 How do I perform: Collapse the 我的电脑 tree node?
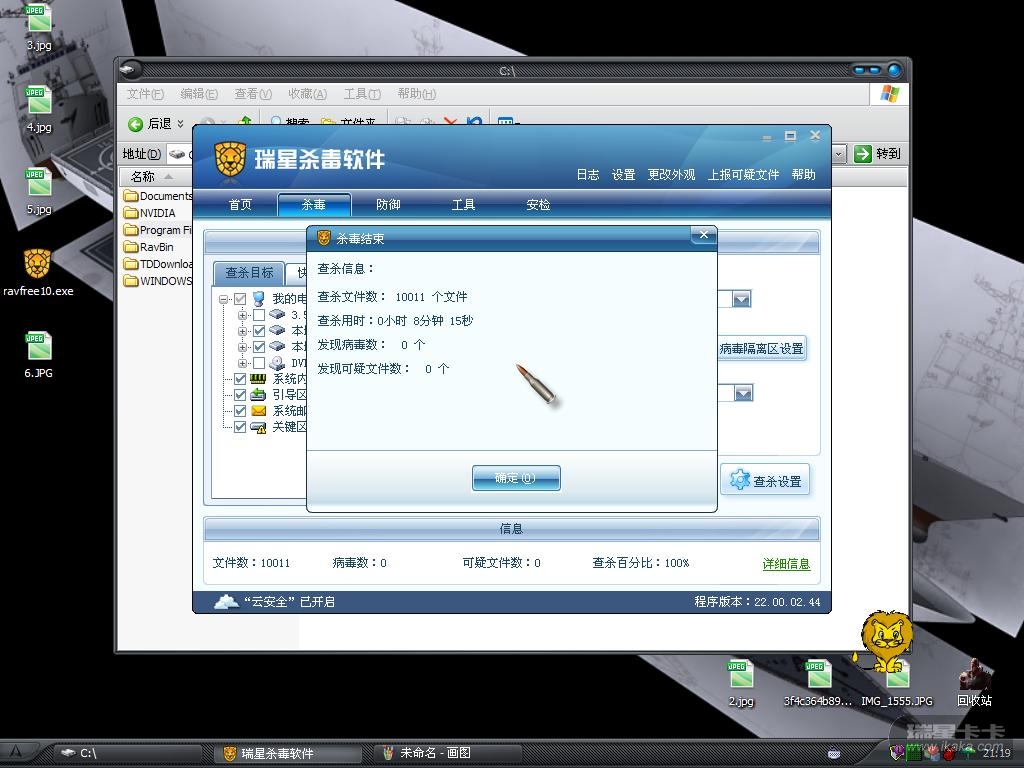click(224, 299)
